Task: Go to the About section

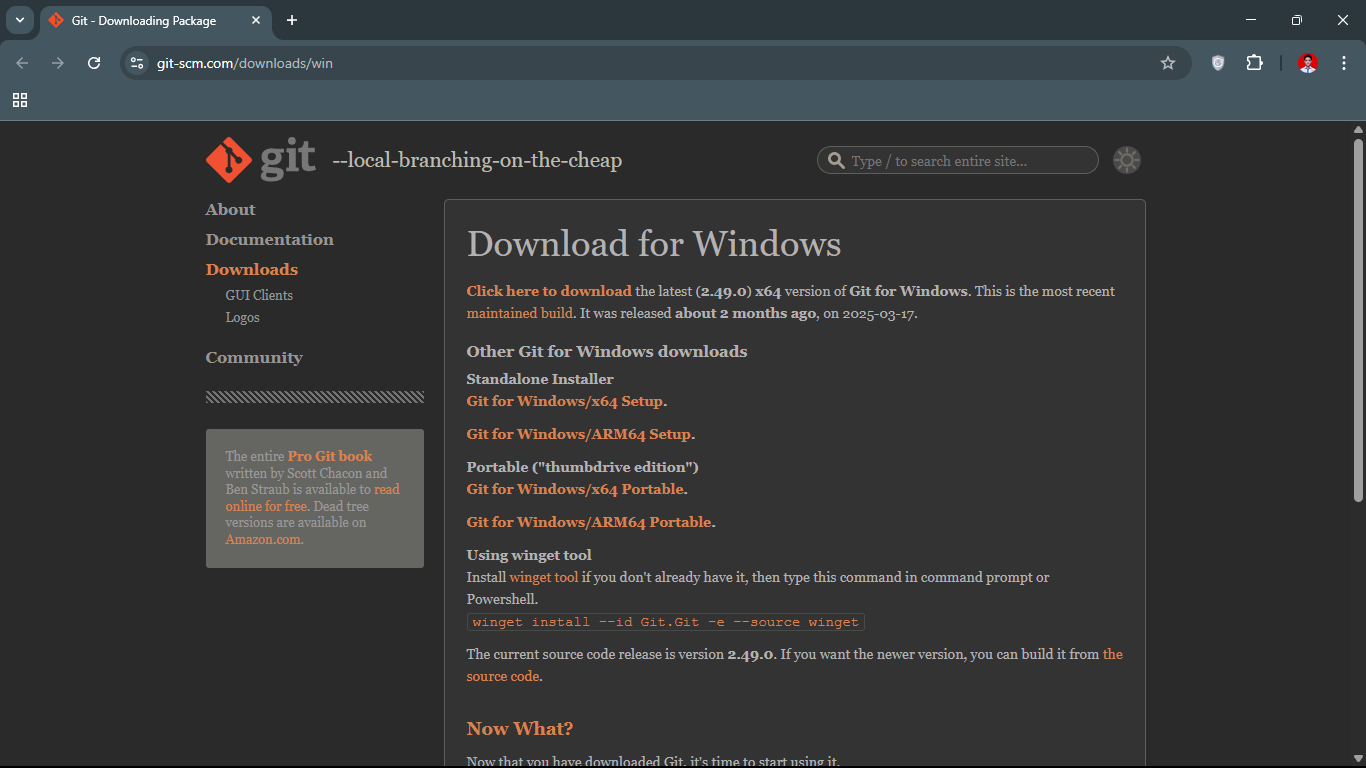Action: [x=230, y=210]
